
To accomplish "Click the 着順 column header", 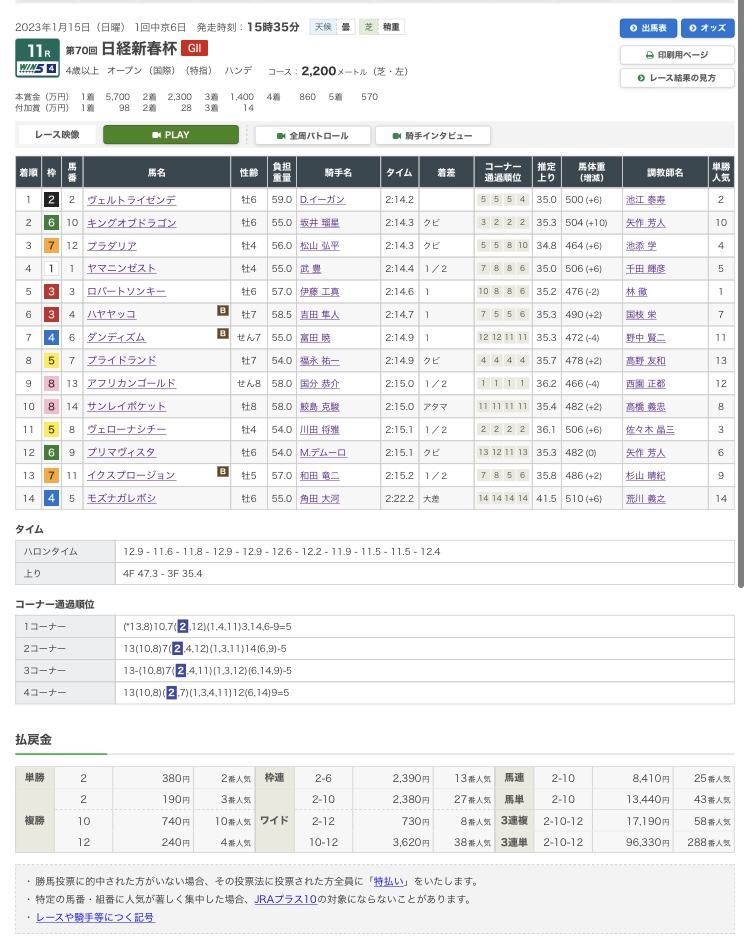I will click(x=28, y=172).
